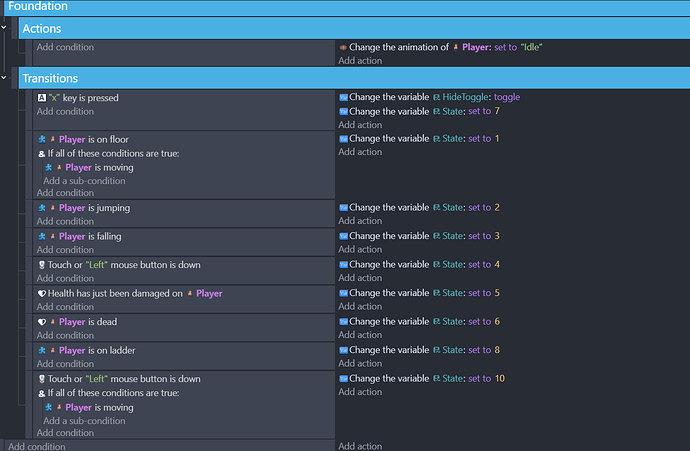Click the variable icon on State set to 10 action
Screen dimensions: 690x451
[343, 379]
